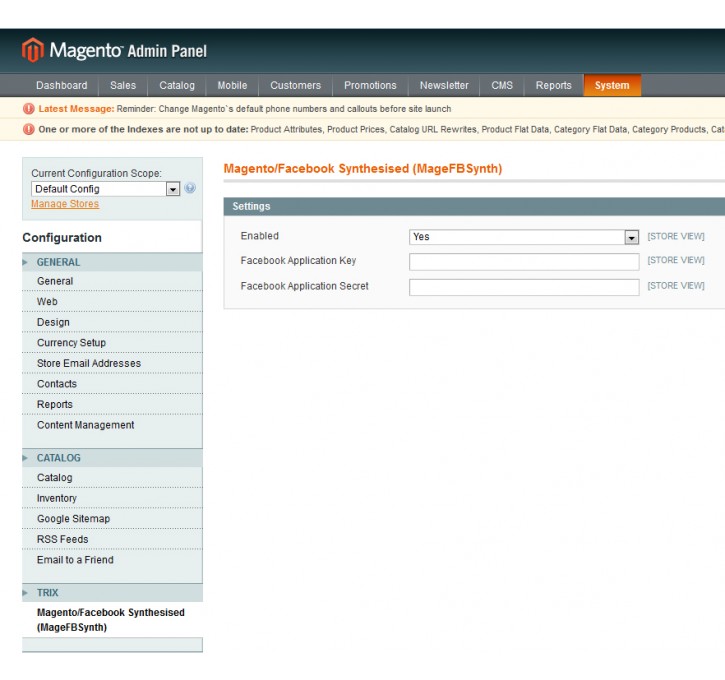Click the Facebook Application Key label

click(x=298, y=261)
